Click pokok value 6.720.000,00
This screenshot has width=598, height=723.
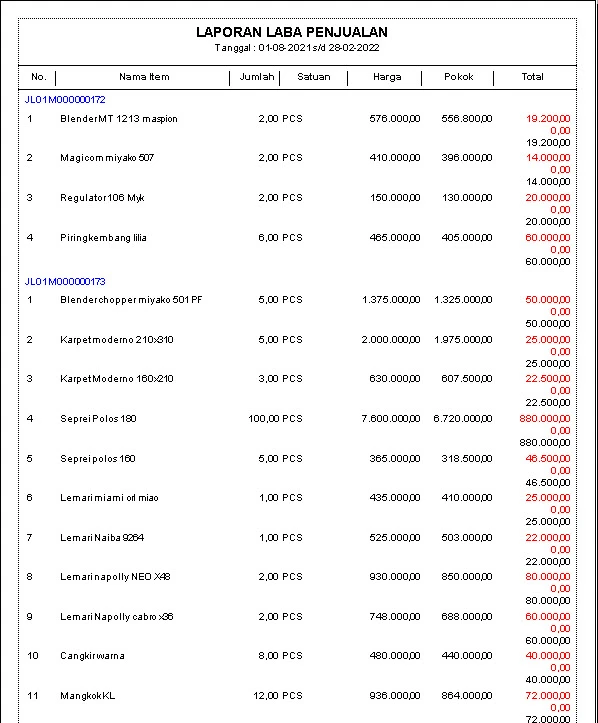pyautogui.click(x=463, y=419)
